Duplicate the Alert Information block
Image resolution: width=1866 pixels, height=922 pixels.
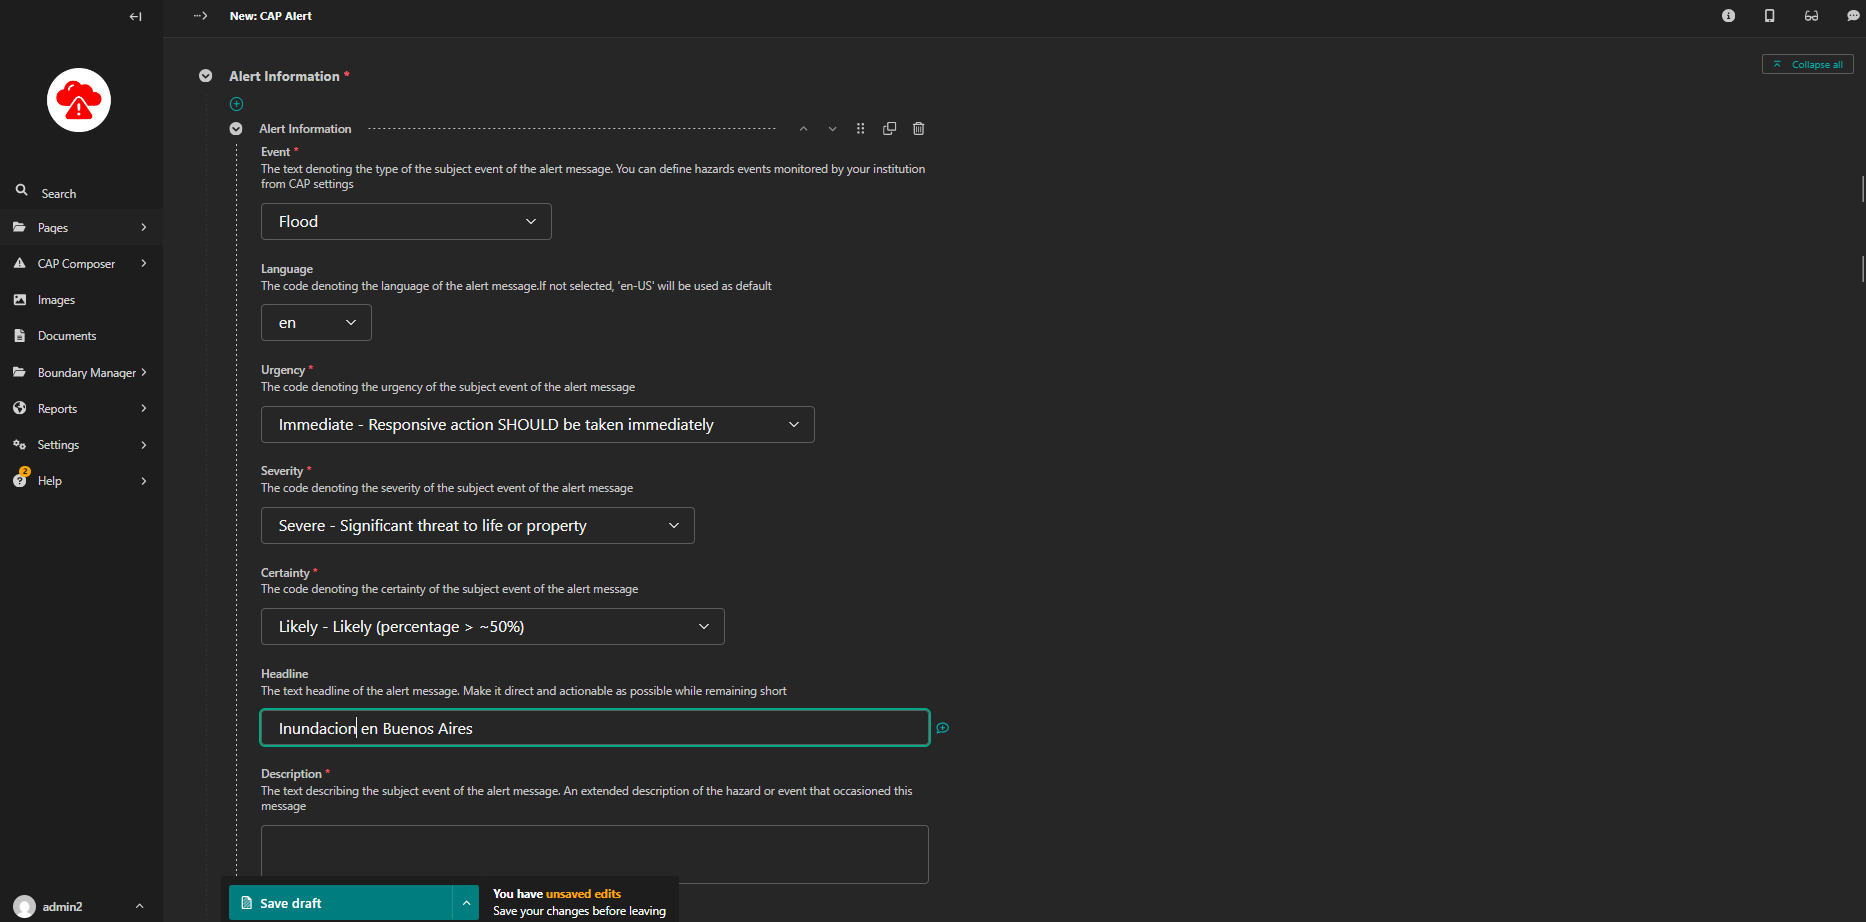click(x=889, y=129)
